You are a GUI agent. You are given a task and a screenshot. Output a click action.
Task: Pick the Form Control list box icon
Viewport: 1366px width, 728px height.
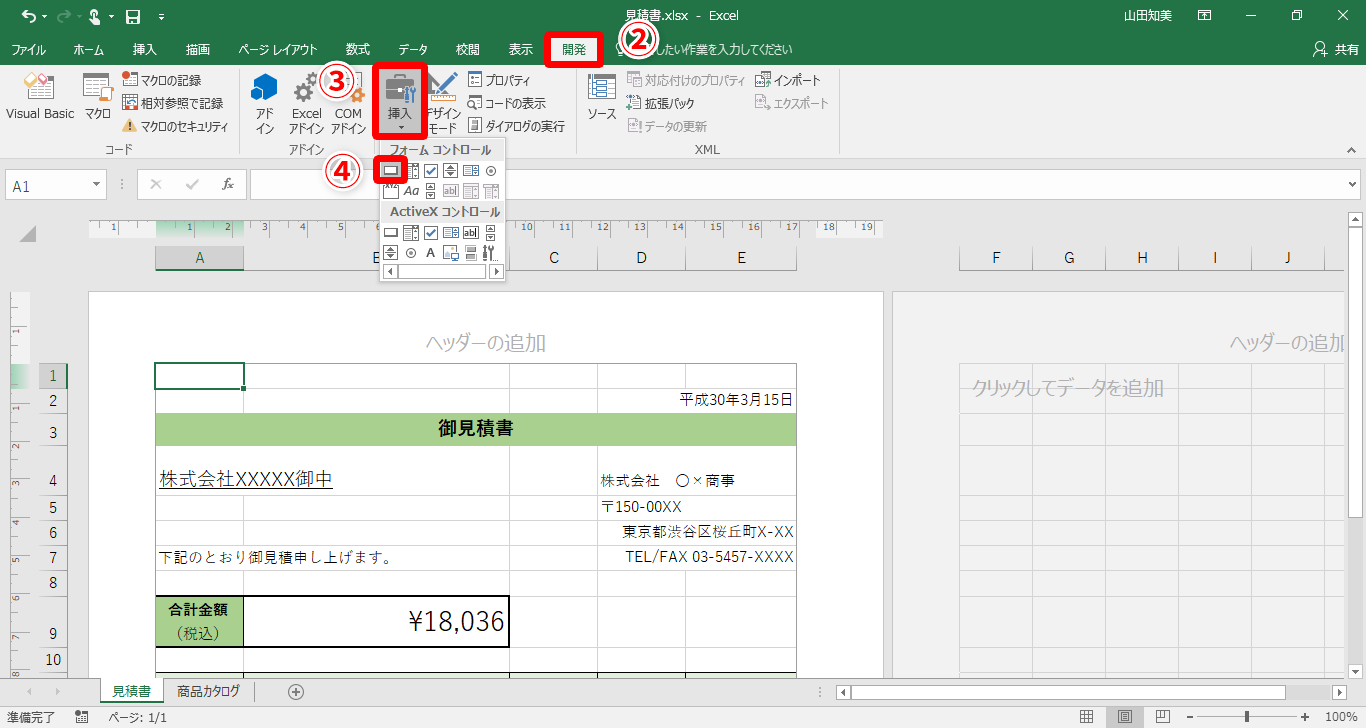point(471,171)
